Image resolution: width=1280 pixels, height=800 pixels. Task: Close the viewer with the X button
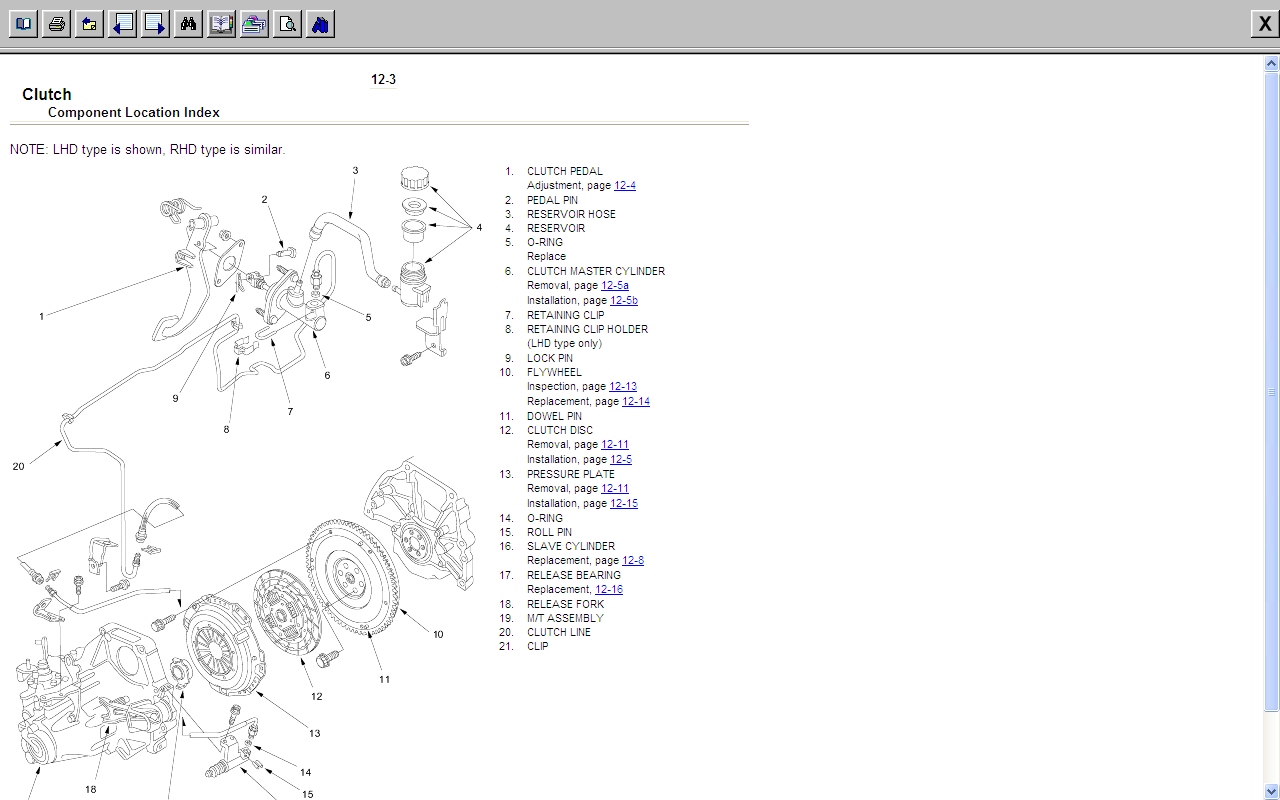tap(1264, 25)
